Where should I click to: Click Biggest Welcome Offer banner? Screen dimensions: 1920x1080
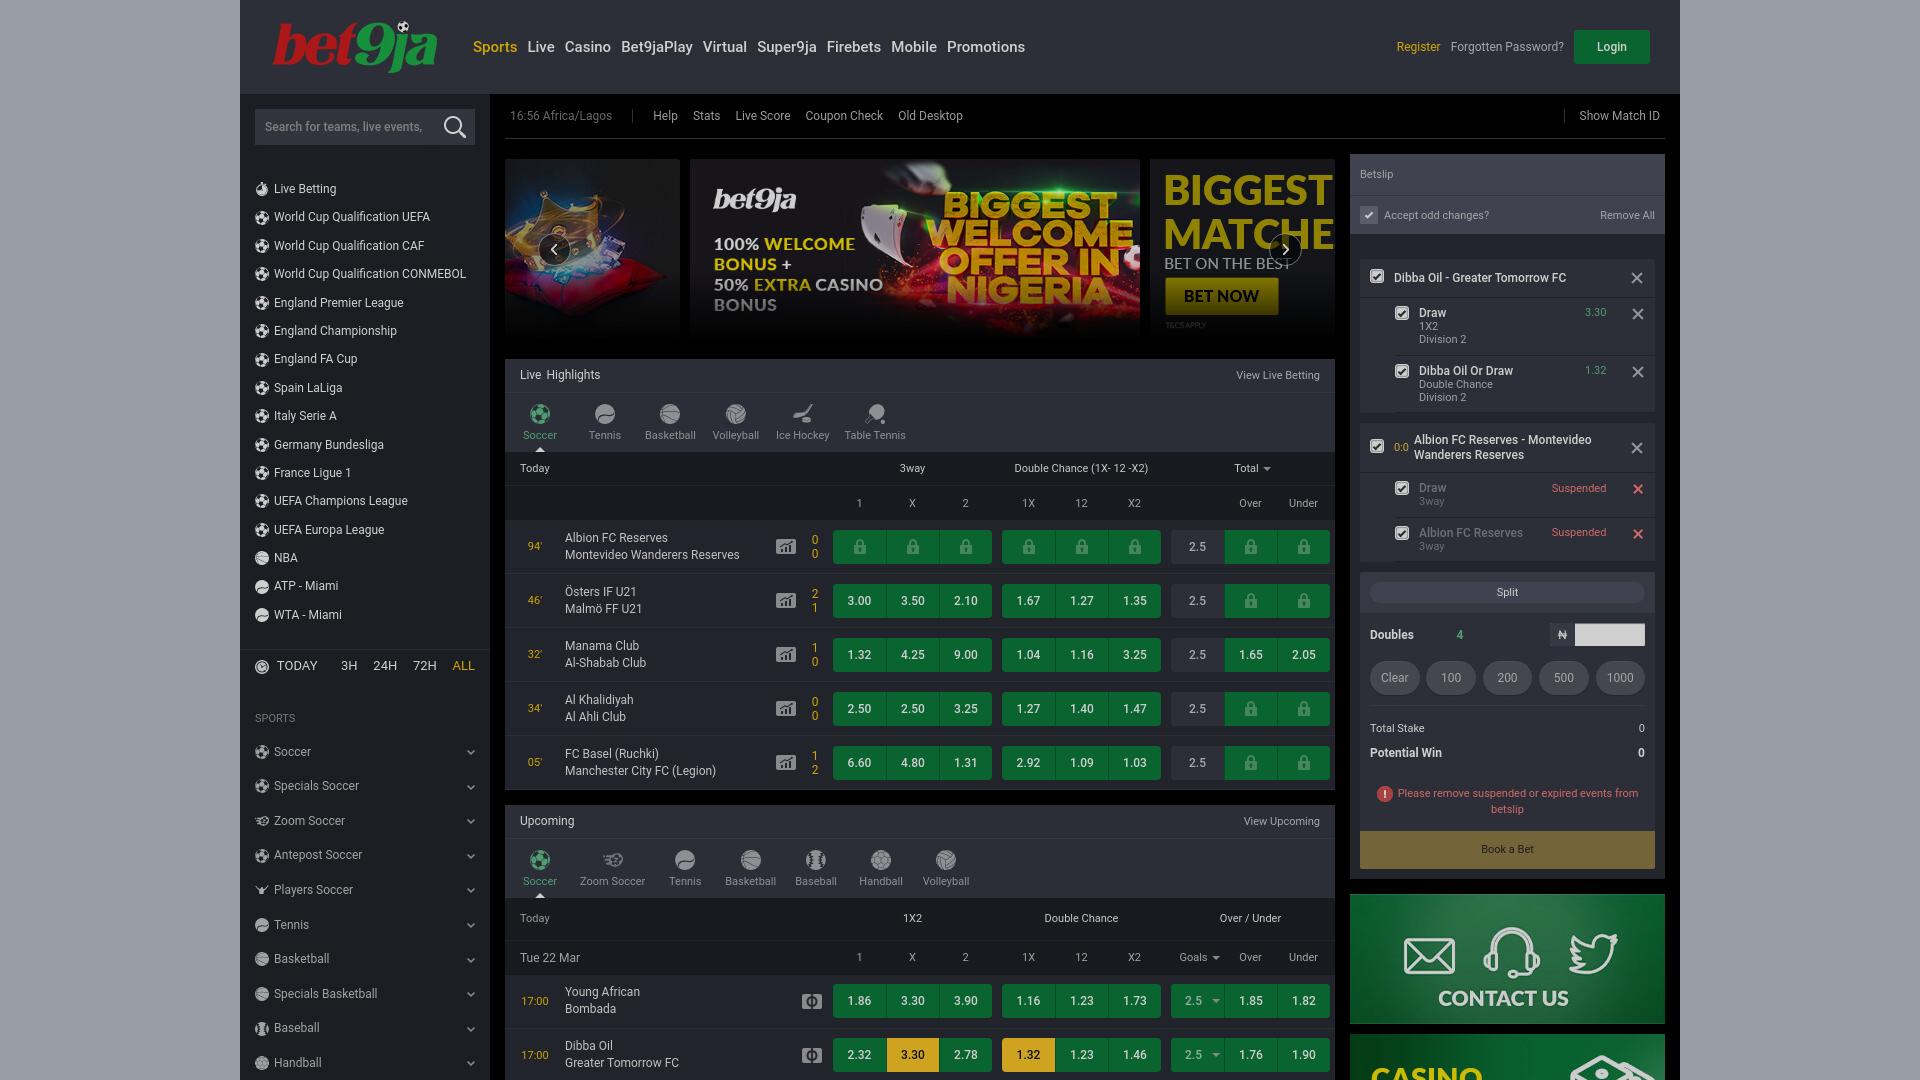click(915, 247)
